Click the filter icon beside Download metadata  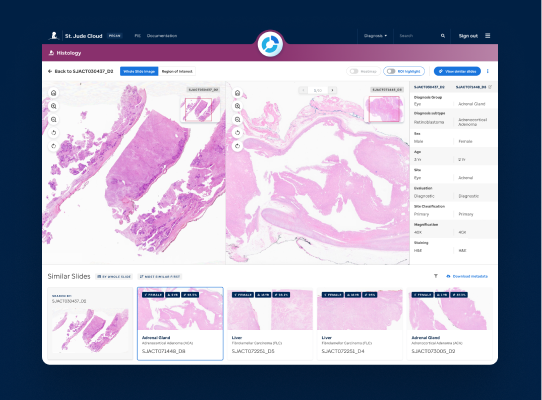point(436,276)
